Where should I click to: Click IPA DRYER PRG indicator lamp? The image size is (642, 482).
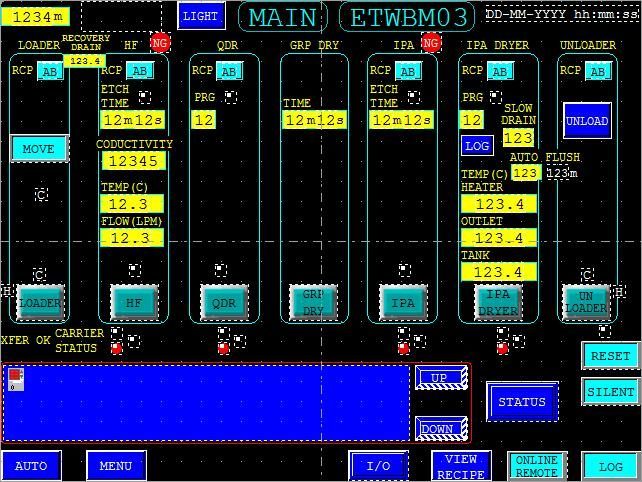click(x=496, y=97)
